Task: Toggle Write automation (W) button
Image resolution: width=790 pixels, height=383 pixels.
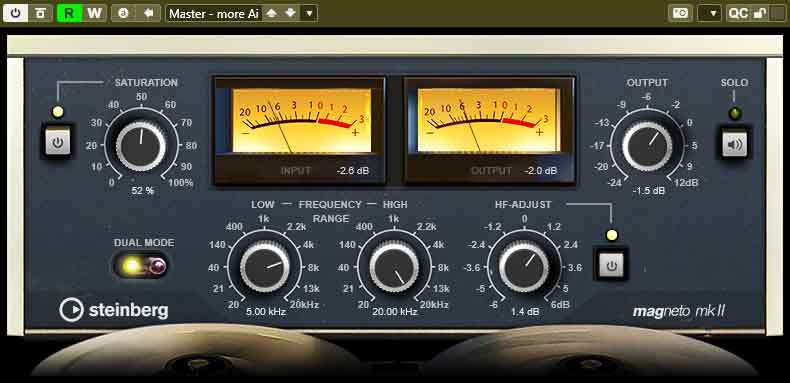Action: click(x=94, y=13)
